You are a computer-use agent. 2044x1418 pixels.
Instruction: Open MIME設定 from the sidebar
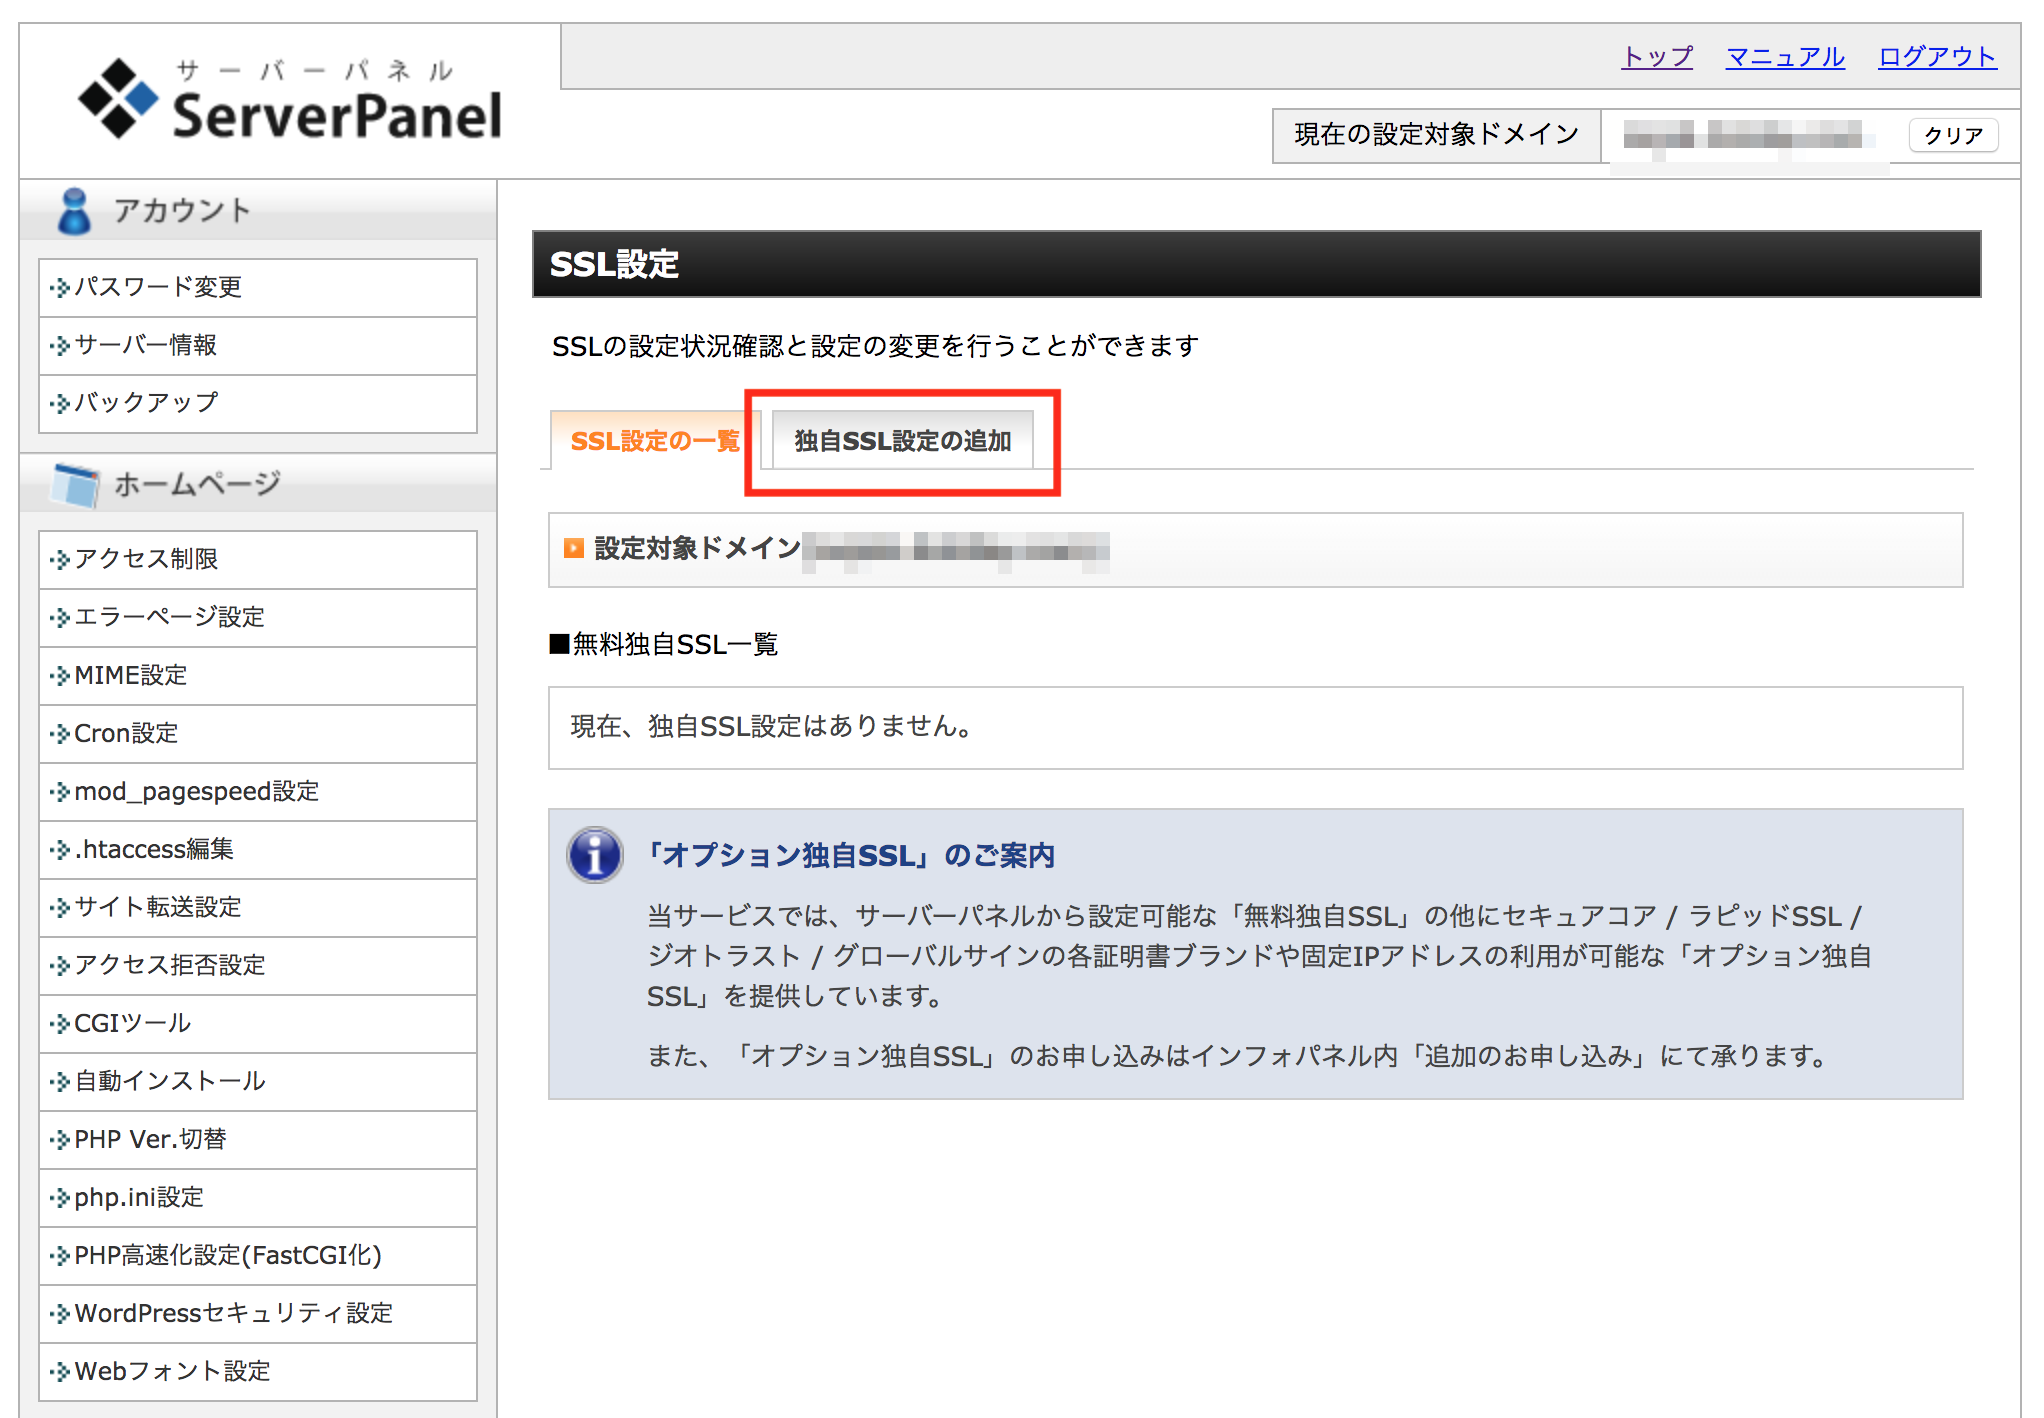click(x=128, y=675)
